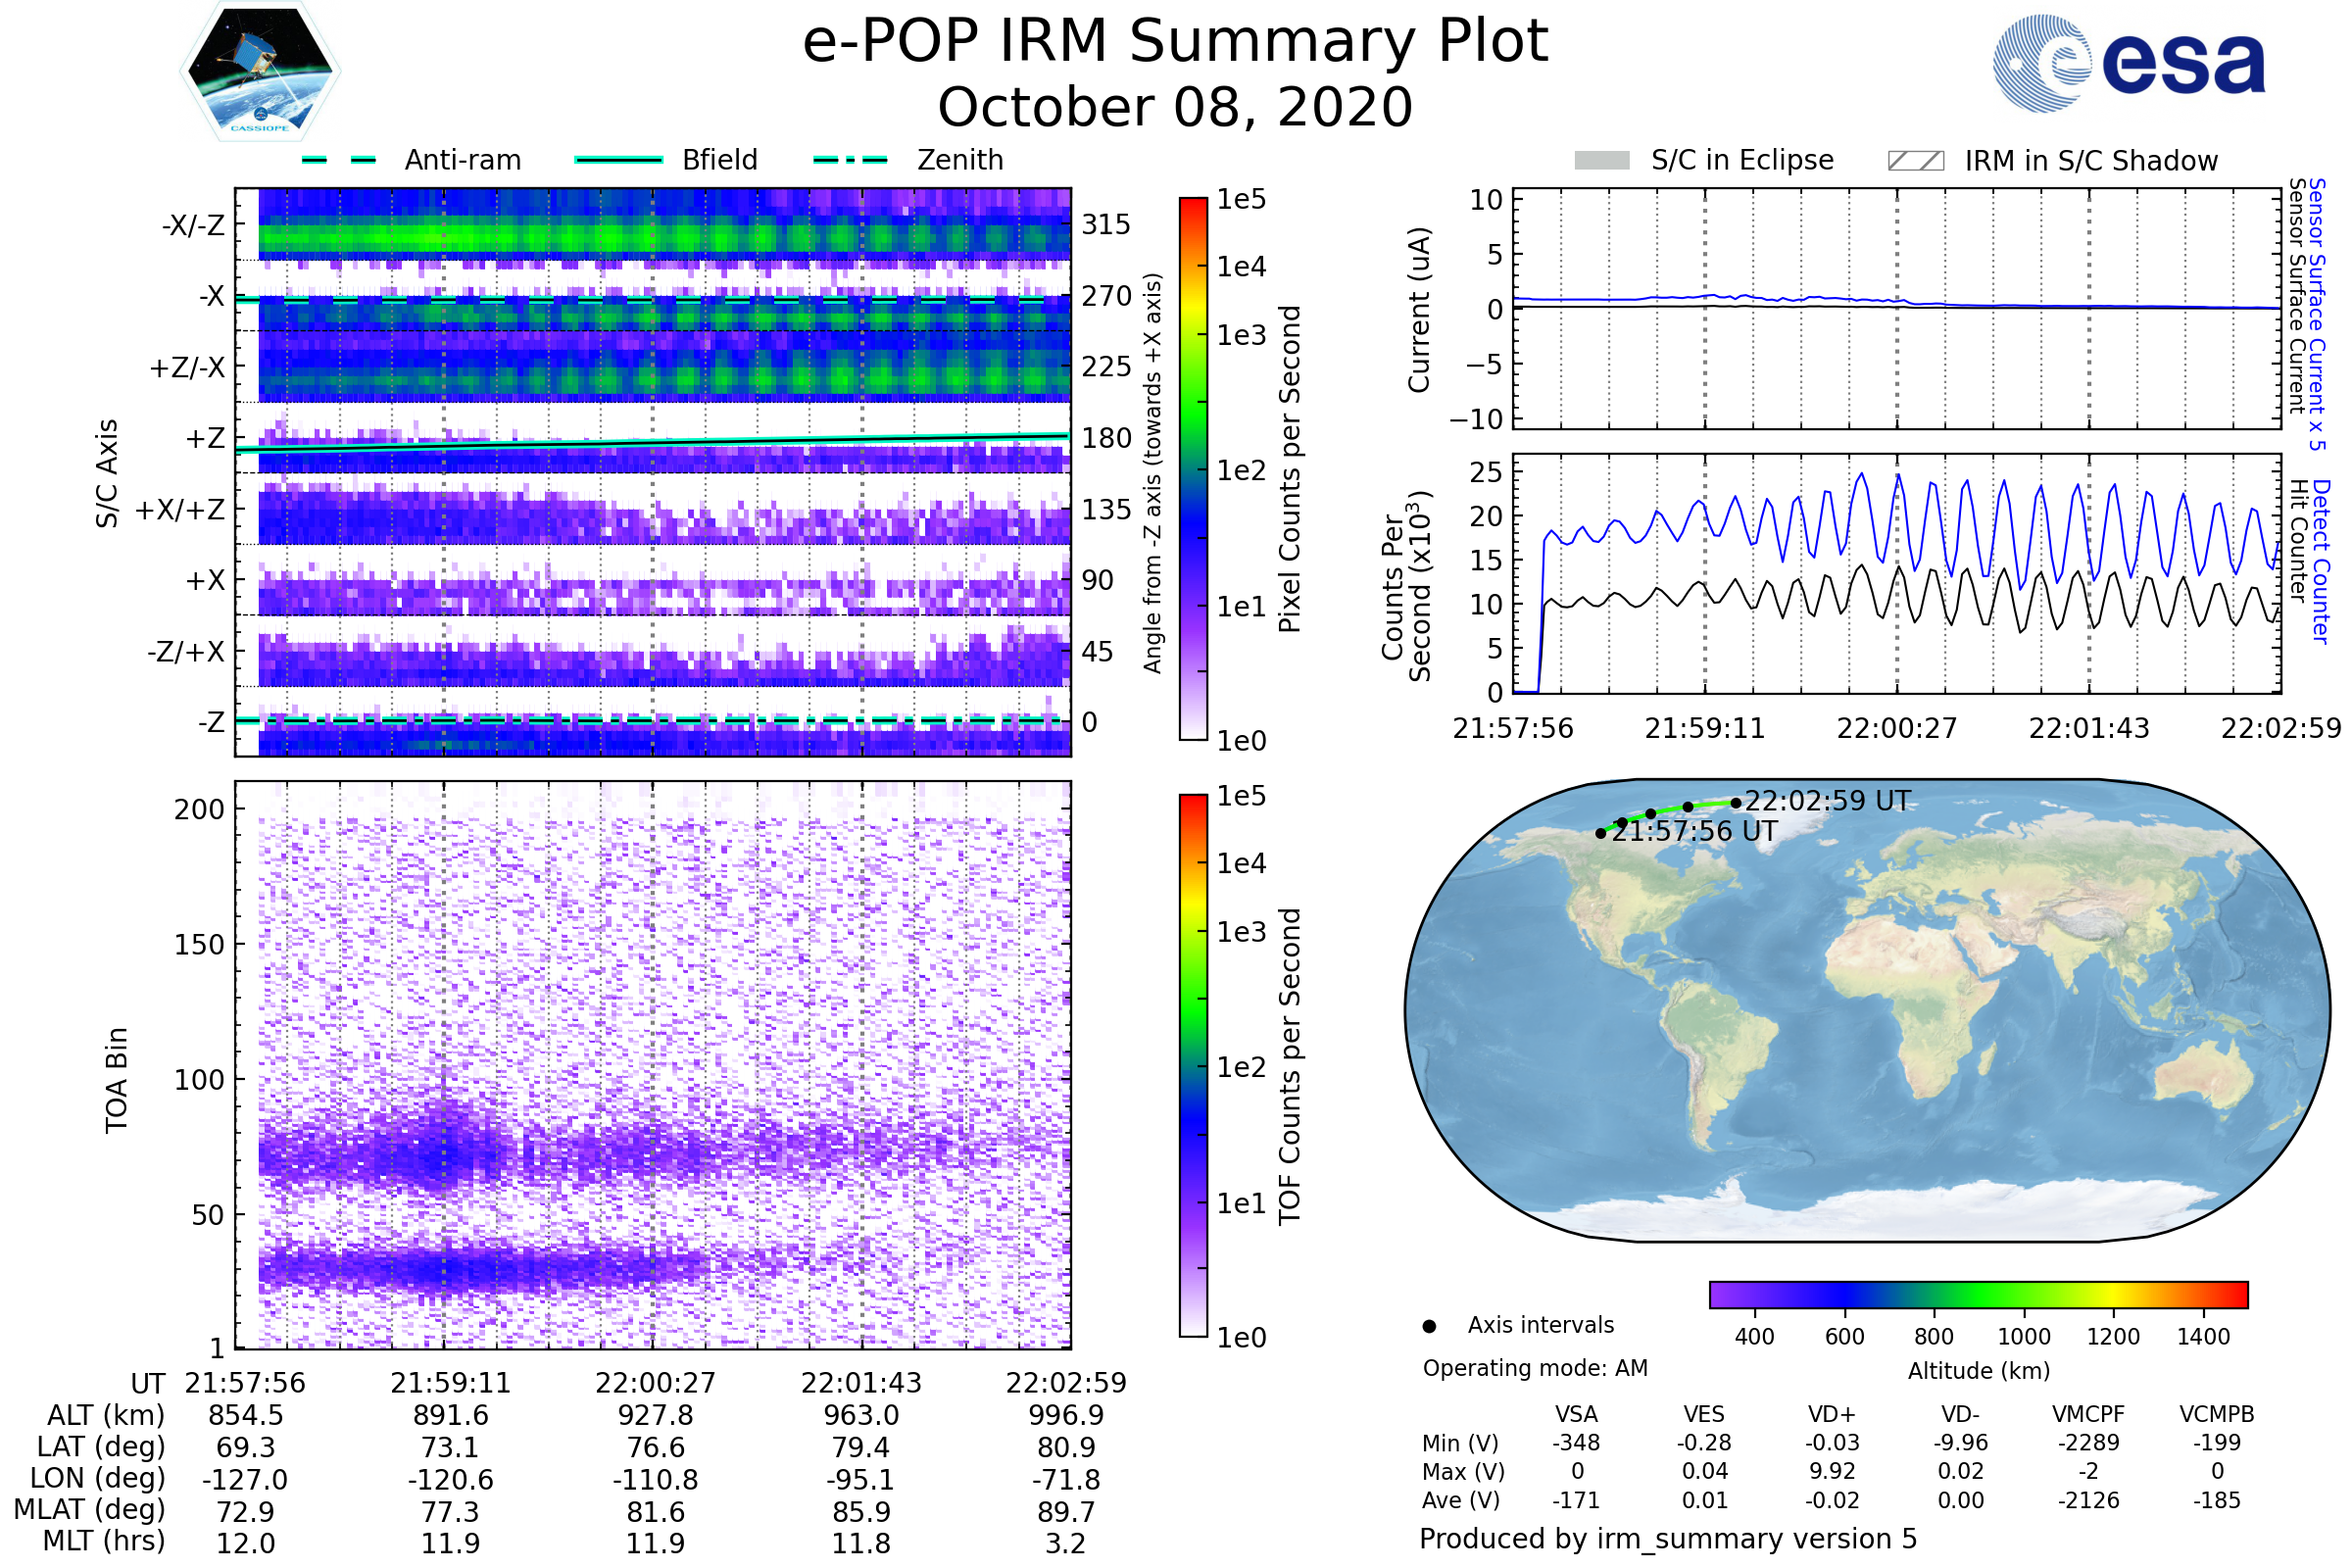Click the e-POP IRM Summary Plot title
This screenshot has width=2352, height=1568.
pos(1175,42)
